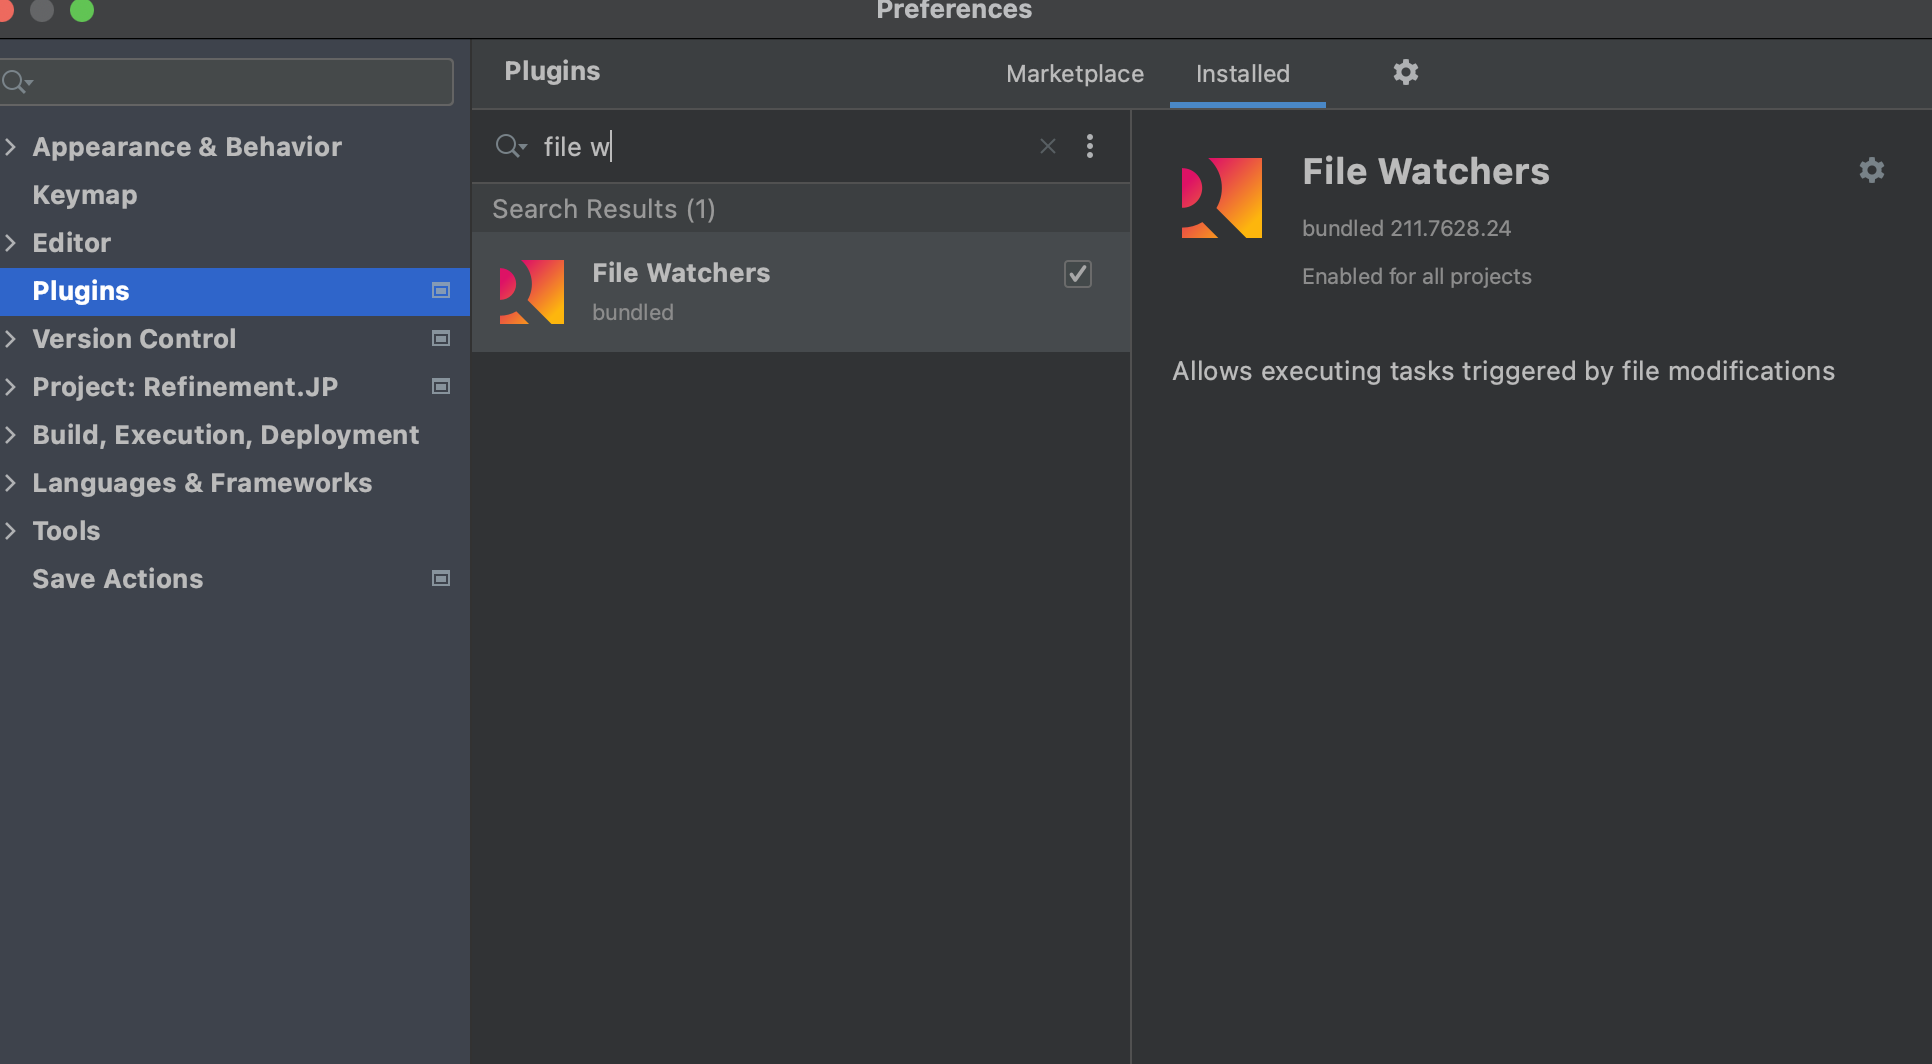The image size is (1932, 1064).
Task: Open the Plugins settings gear menu
Action: point(1405,72)
